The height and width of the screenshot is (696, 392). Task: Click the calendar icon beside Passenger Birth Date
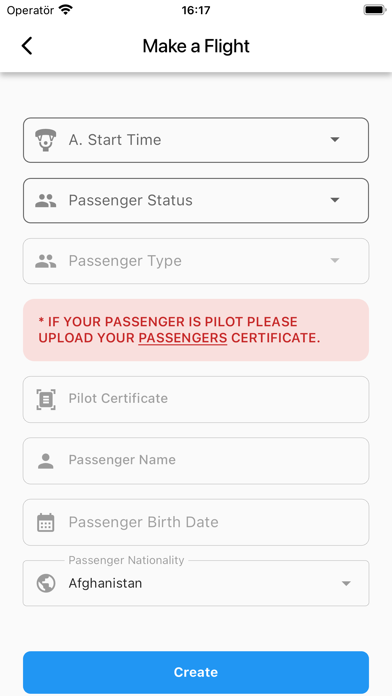46,522
